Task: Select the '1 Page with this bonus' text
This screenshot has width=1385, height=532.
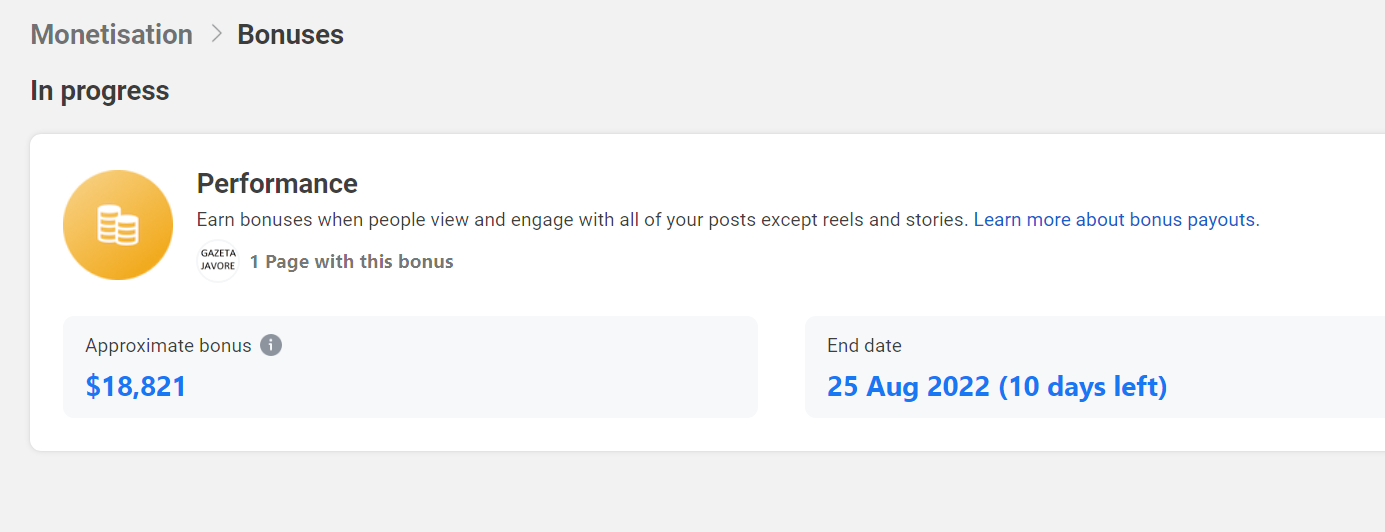Action: click(352, 262)
